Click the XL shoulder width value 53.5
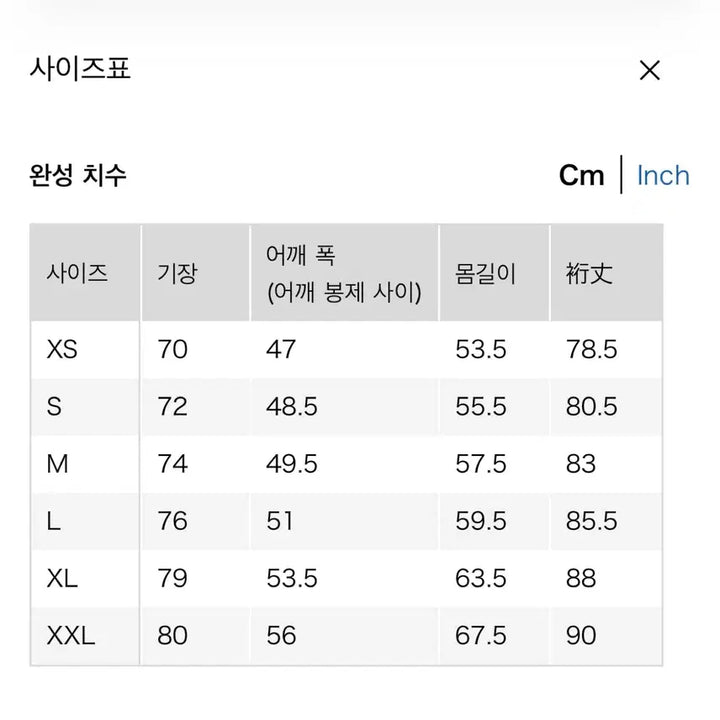Image resolution: width=720 pixels, height=720 pixels. tap(292, 578)
